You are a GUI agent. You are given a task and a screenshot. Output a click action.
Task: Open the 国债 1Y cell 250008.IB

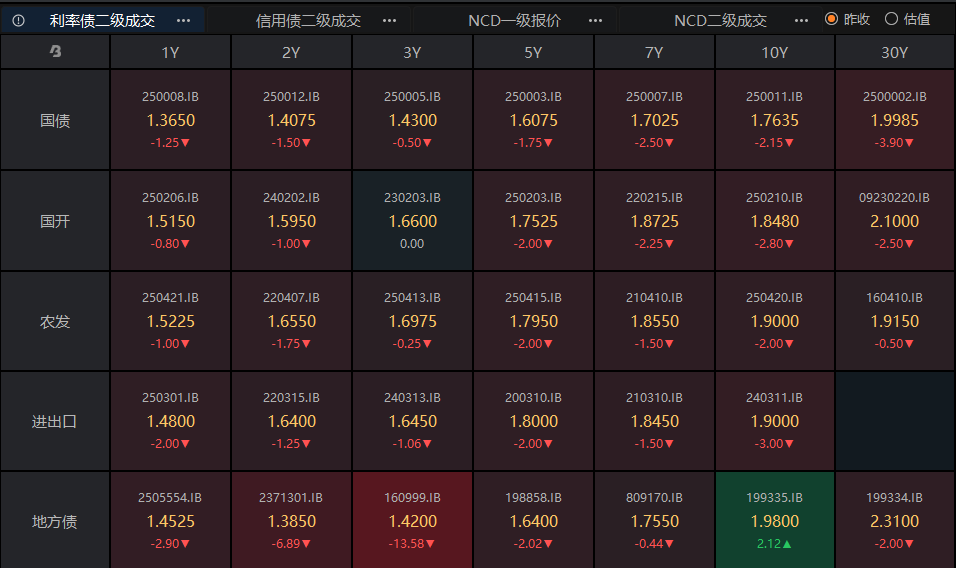click(171, 120)
